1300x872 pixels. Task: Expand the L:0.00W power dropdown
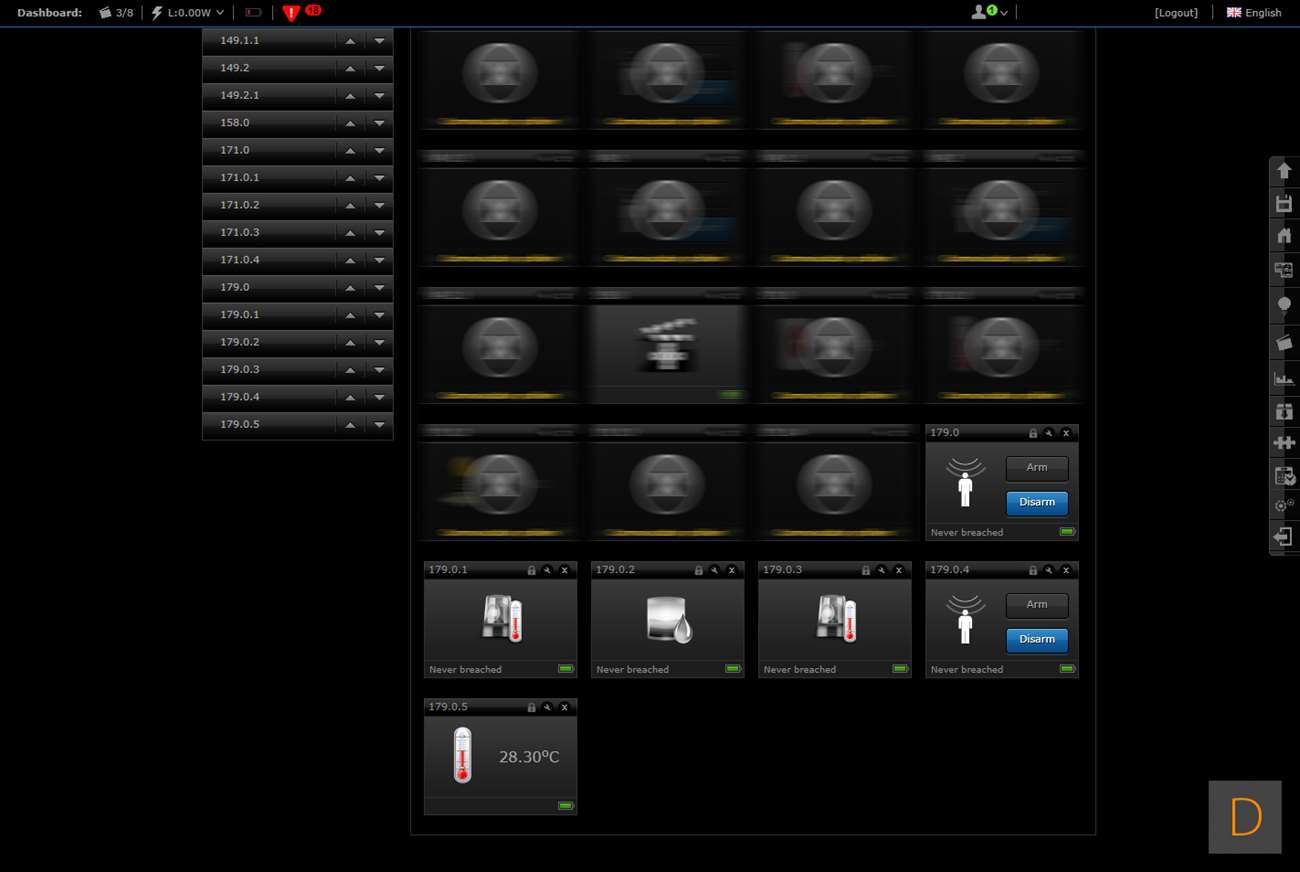pos(188,13)
